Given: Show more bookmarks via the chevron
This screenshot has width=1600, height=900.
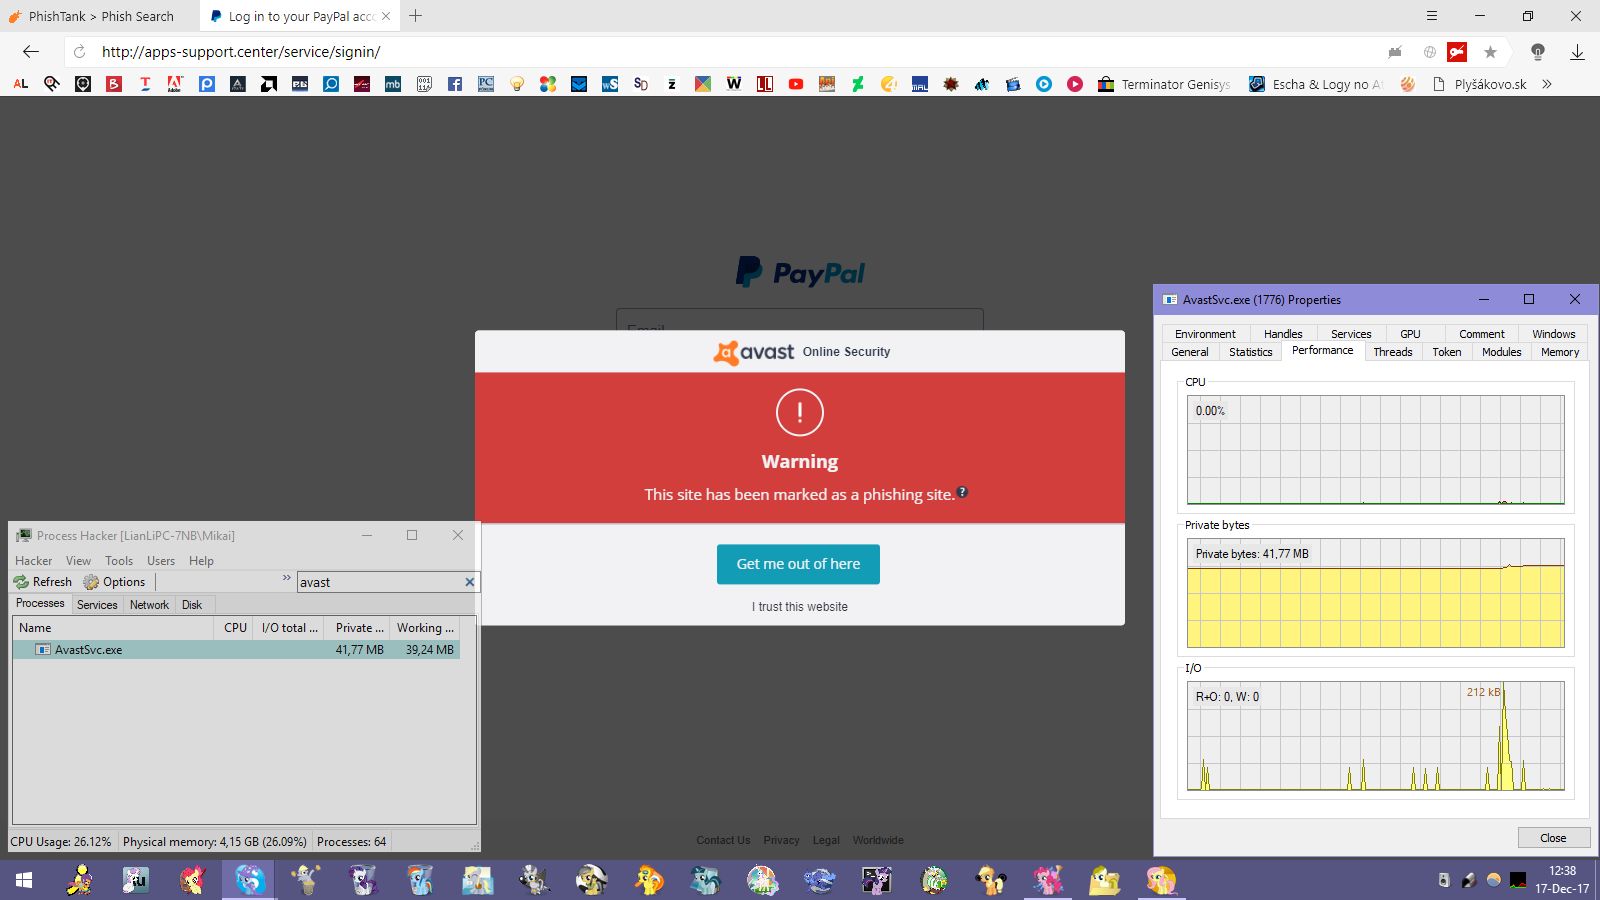Looking at the screenshot, I should coord(1547,84).
